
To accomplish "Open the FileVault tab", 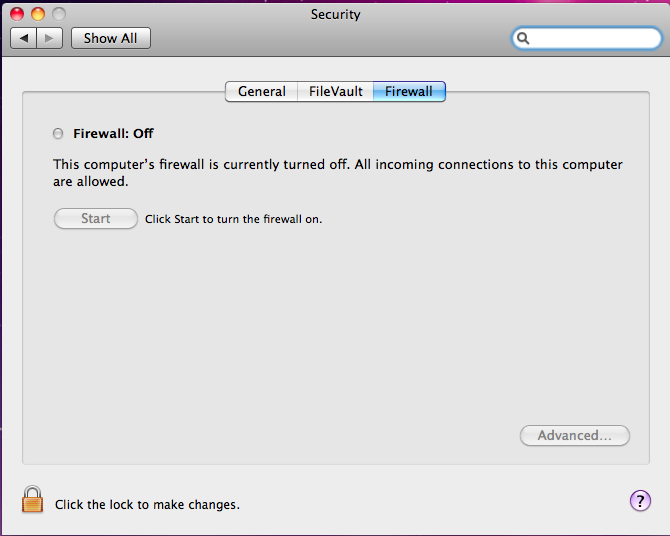I will click(336, 91).
